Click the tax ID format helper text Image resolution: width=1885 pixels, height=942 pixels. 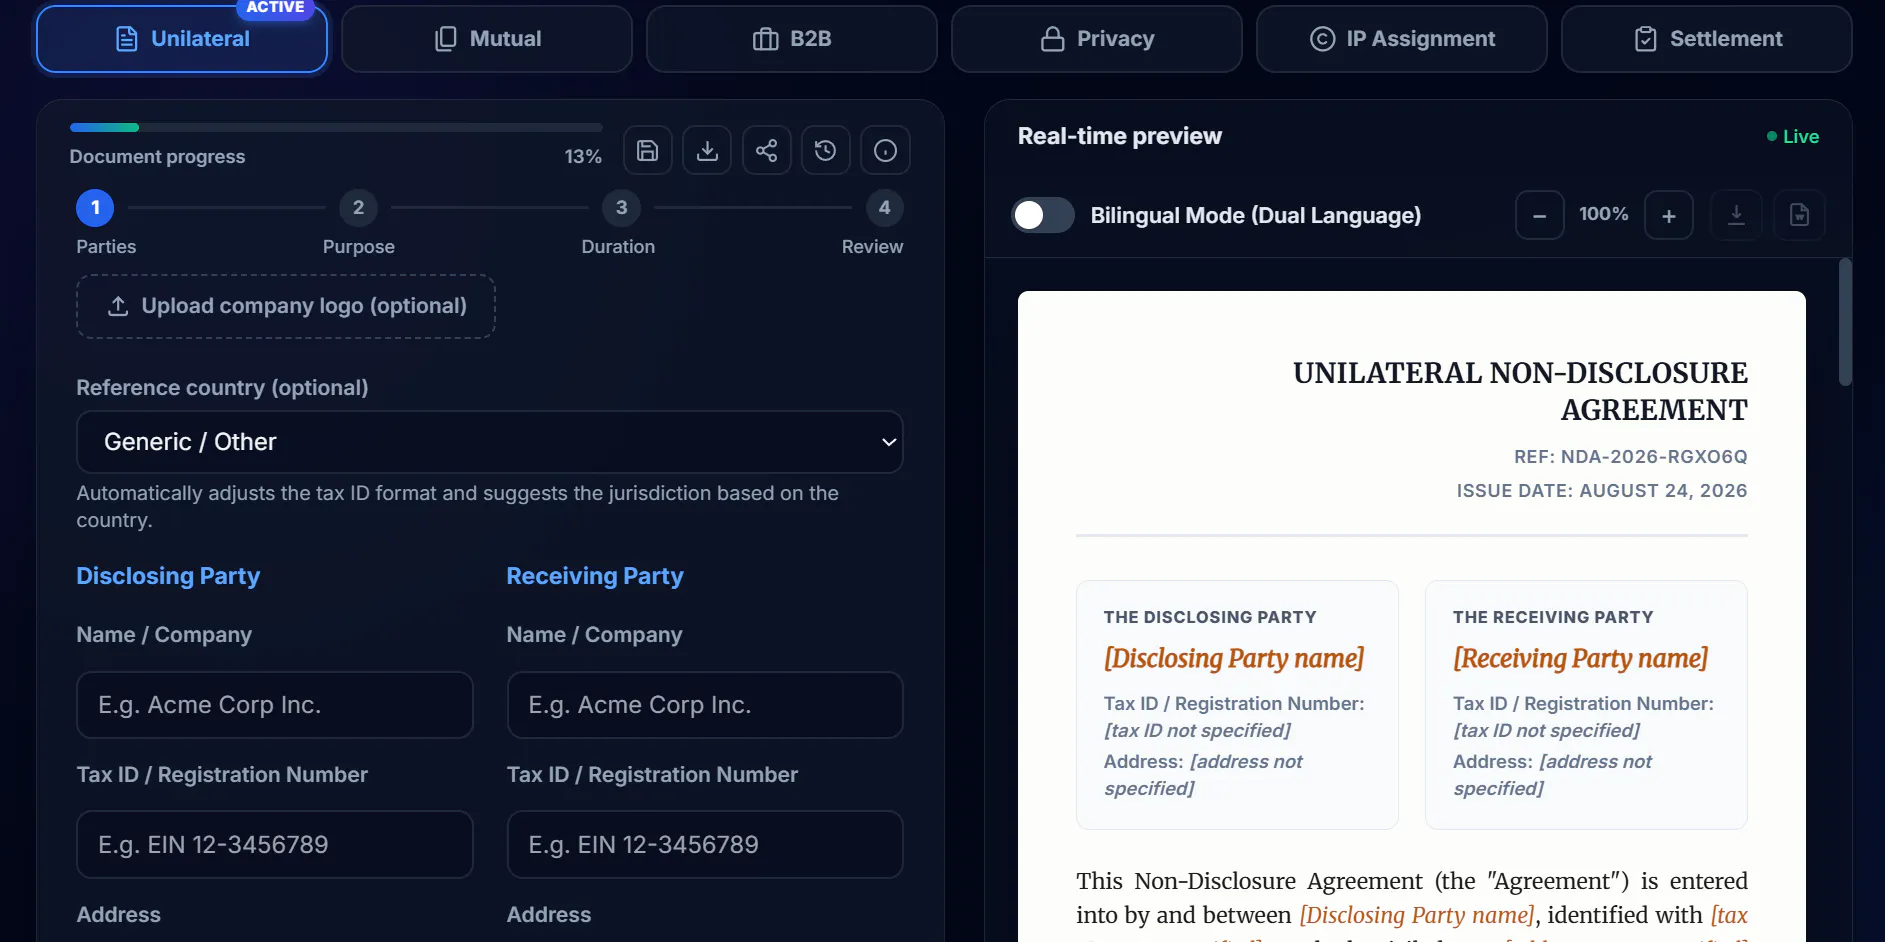coord(458,507)
